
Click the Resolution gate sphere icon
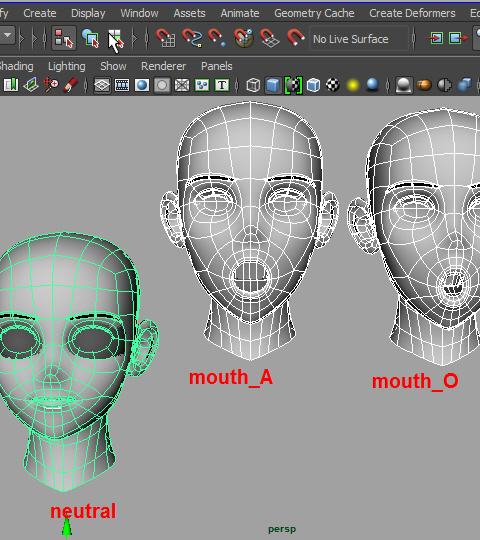(x=142, y=85)
